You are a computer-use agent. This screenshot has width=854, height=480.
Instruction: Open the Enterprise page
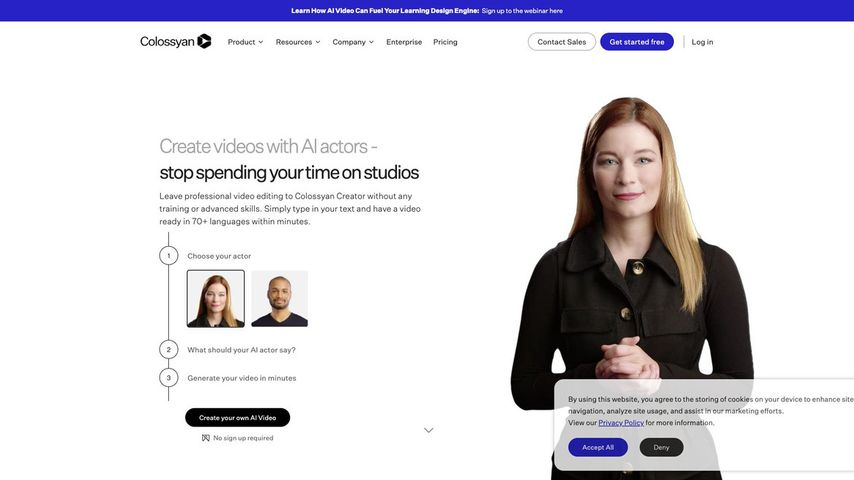point(404,42)
